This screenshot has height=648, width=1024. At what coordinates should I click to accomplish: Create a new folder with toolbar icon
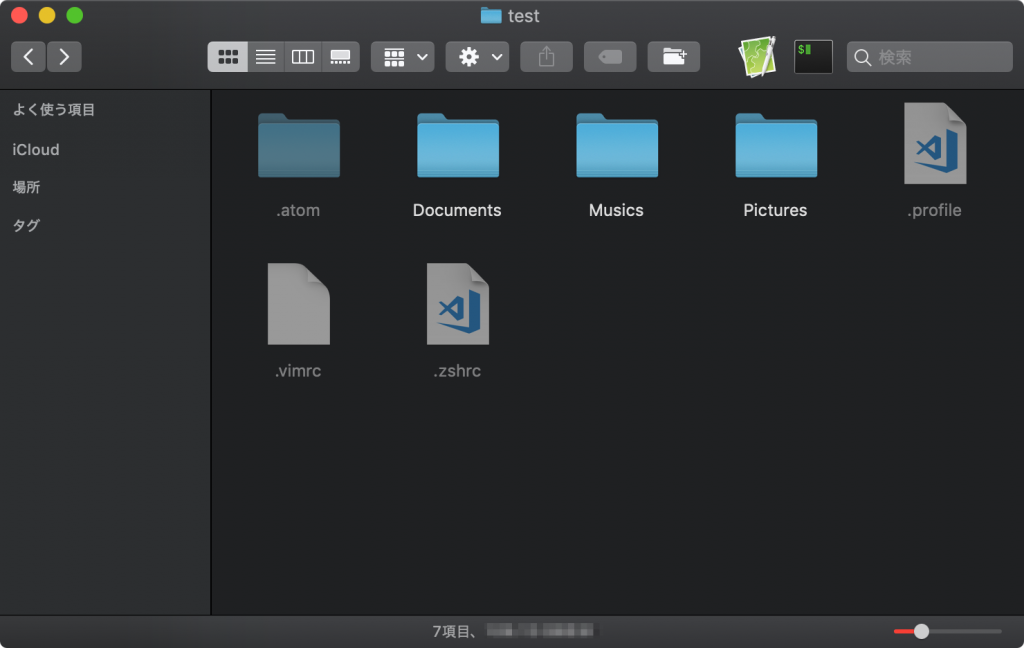tap(674, 57)
